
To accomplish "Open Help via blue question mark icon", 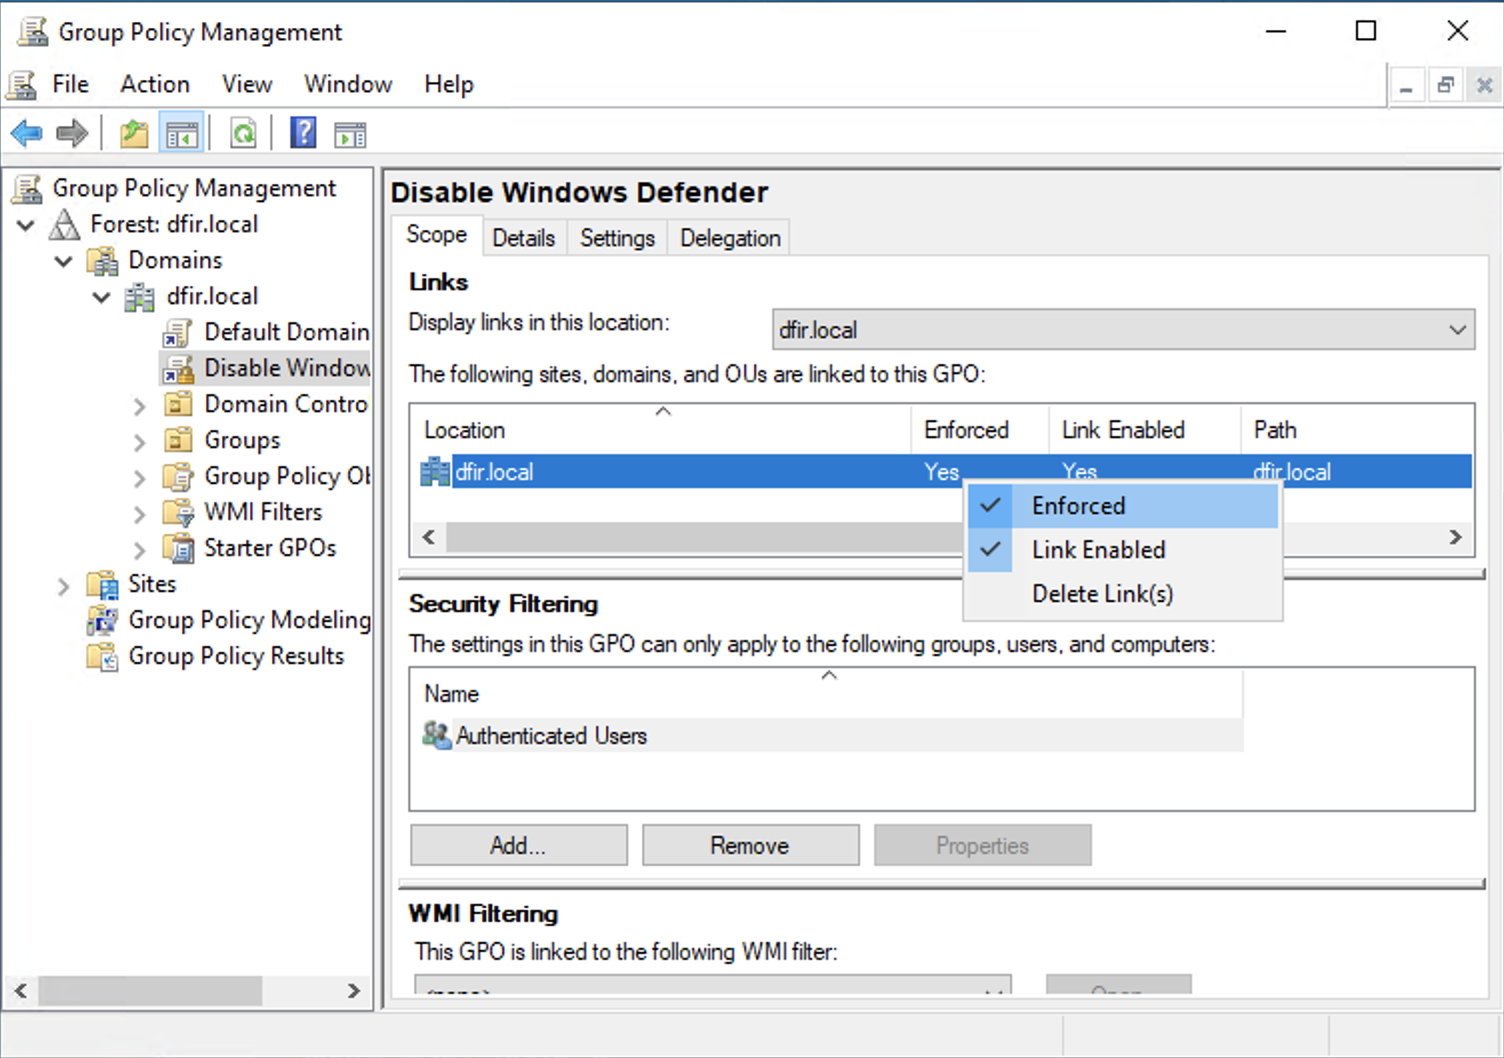I will [x=303, y=133].
